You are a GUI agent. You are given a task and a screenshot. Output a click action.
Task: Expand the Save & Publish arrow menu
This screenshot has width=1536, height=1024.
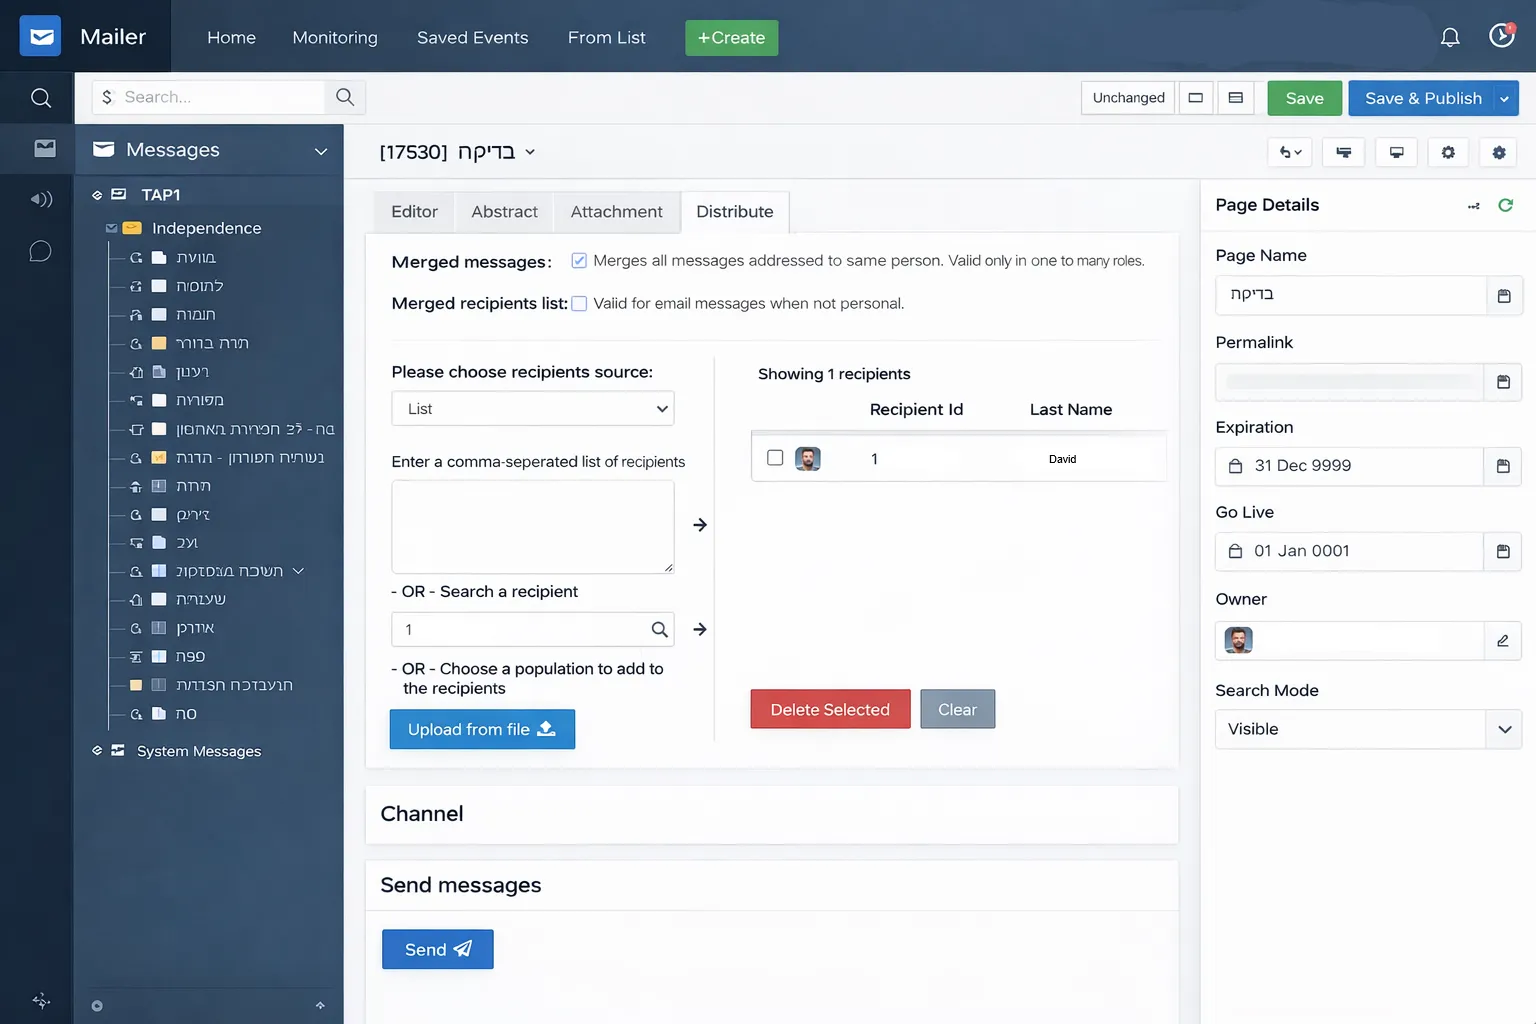[1505, 98]
